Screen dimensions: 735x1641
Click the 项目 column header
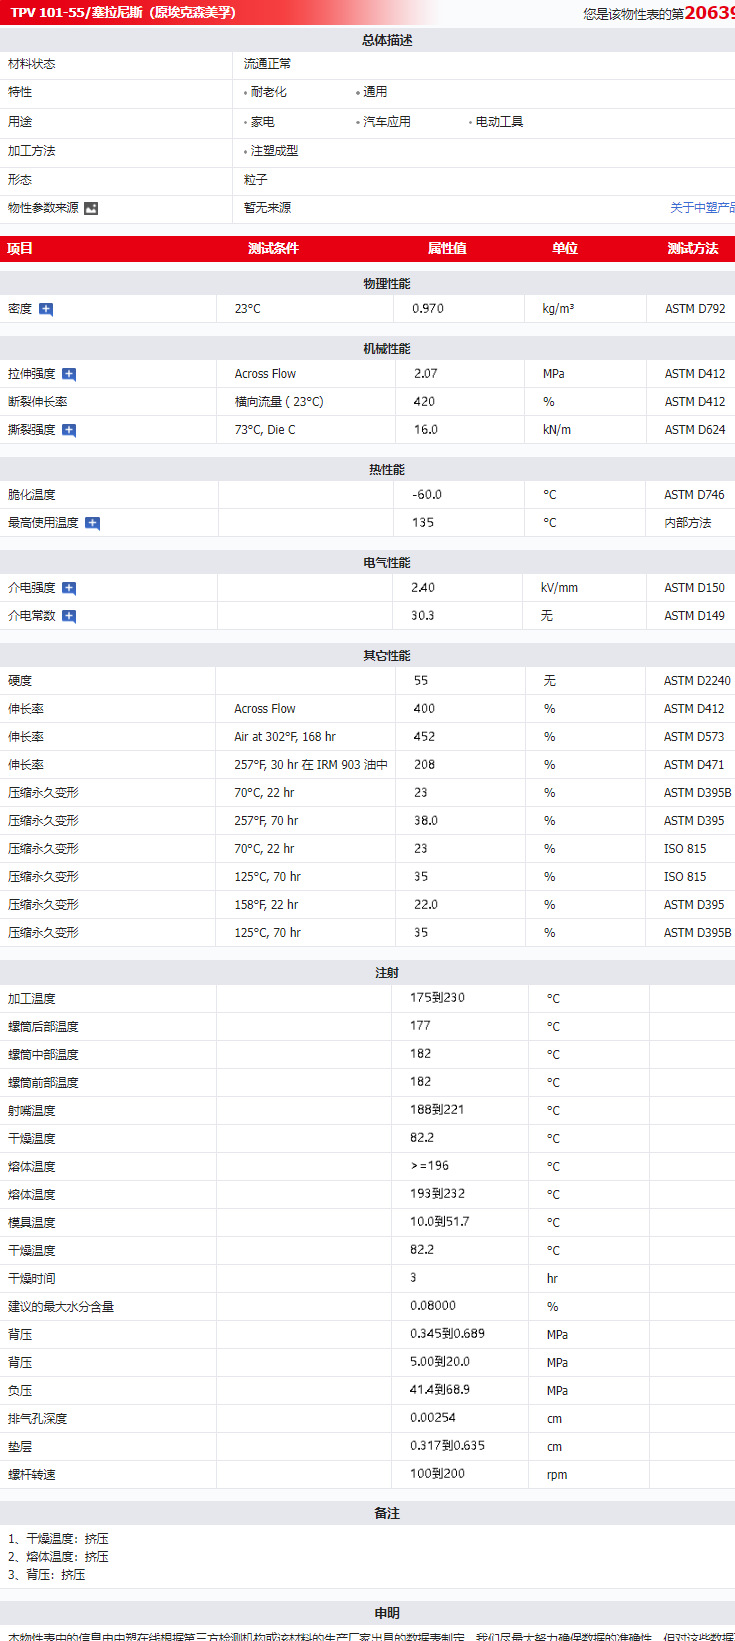tap(20, 248)
